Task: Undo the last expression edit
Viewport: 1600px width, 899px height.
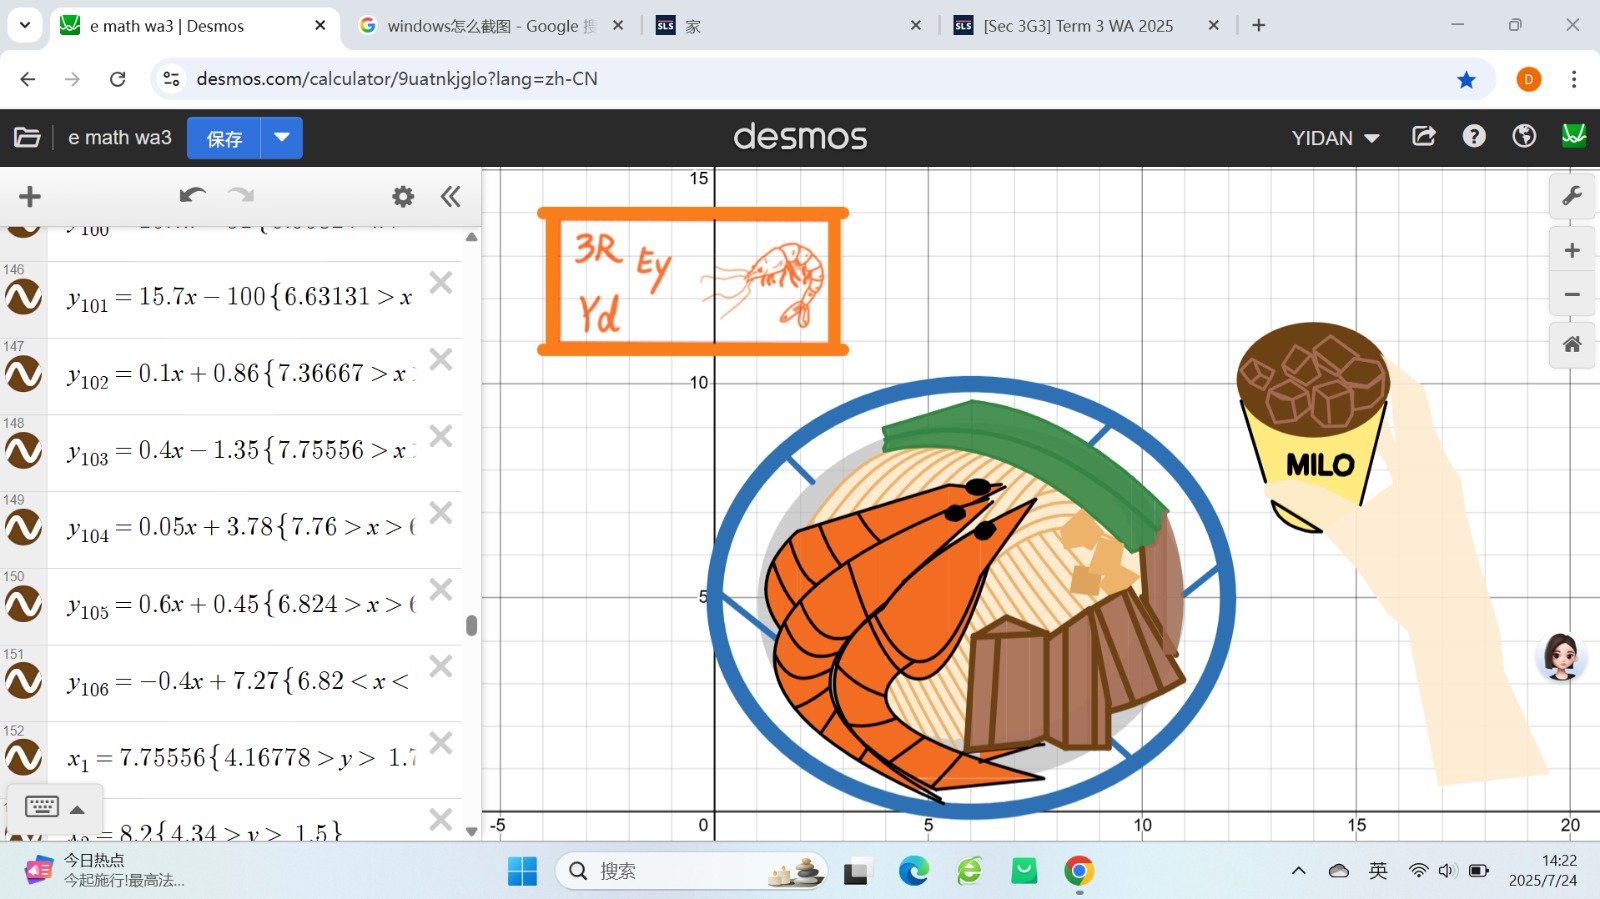Action: point(192,196)
